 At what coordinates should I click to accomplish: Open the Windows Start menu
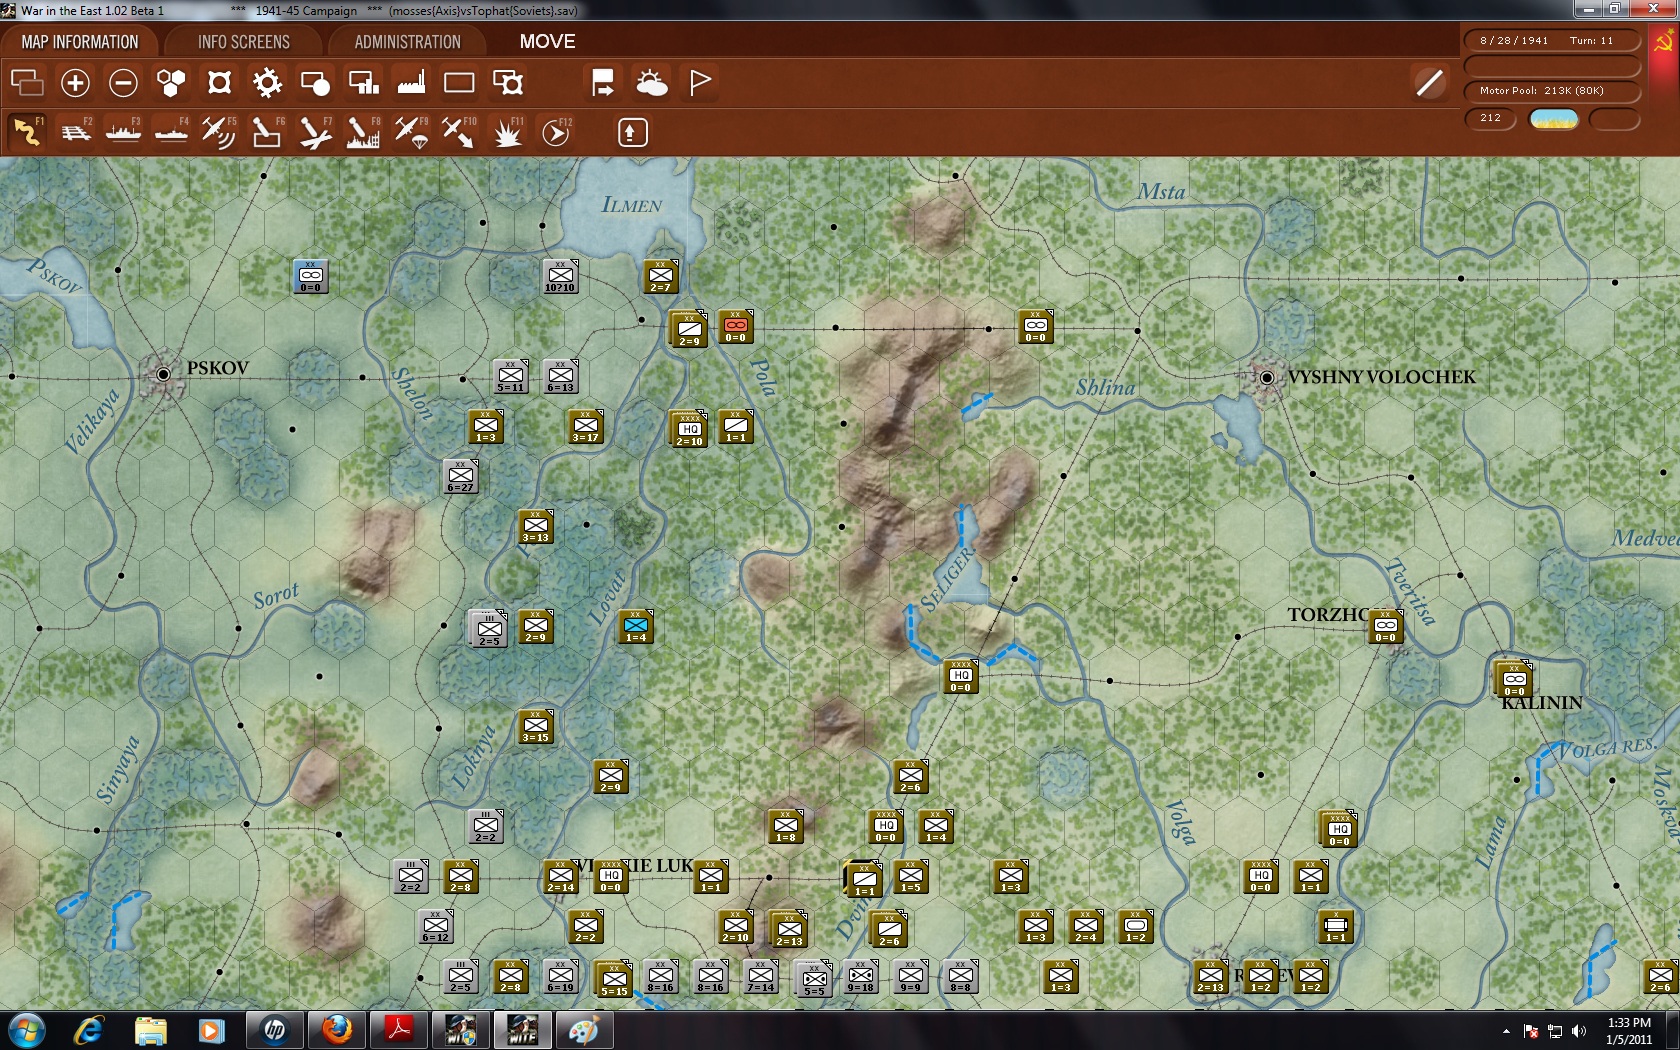(26, 1030)
